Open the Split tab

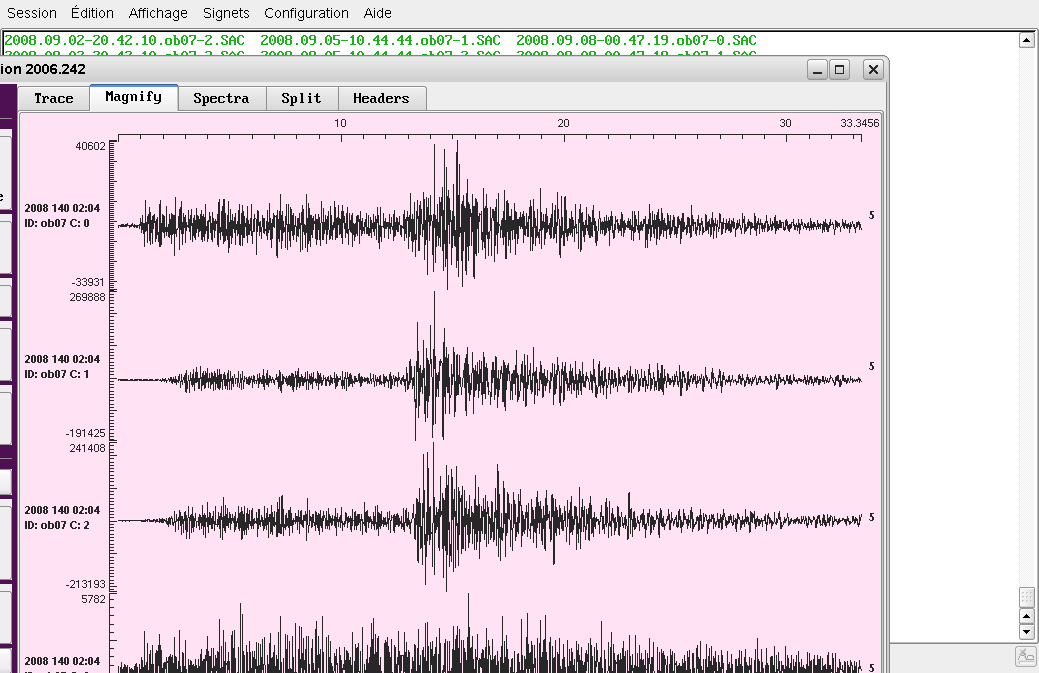[x=301, y=98]
